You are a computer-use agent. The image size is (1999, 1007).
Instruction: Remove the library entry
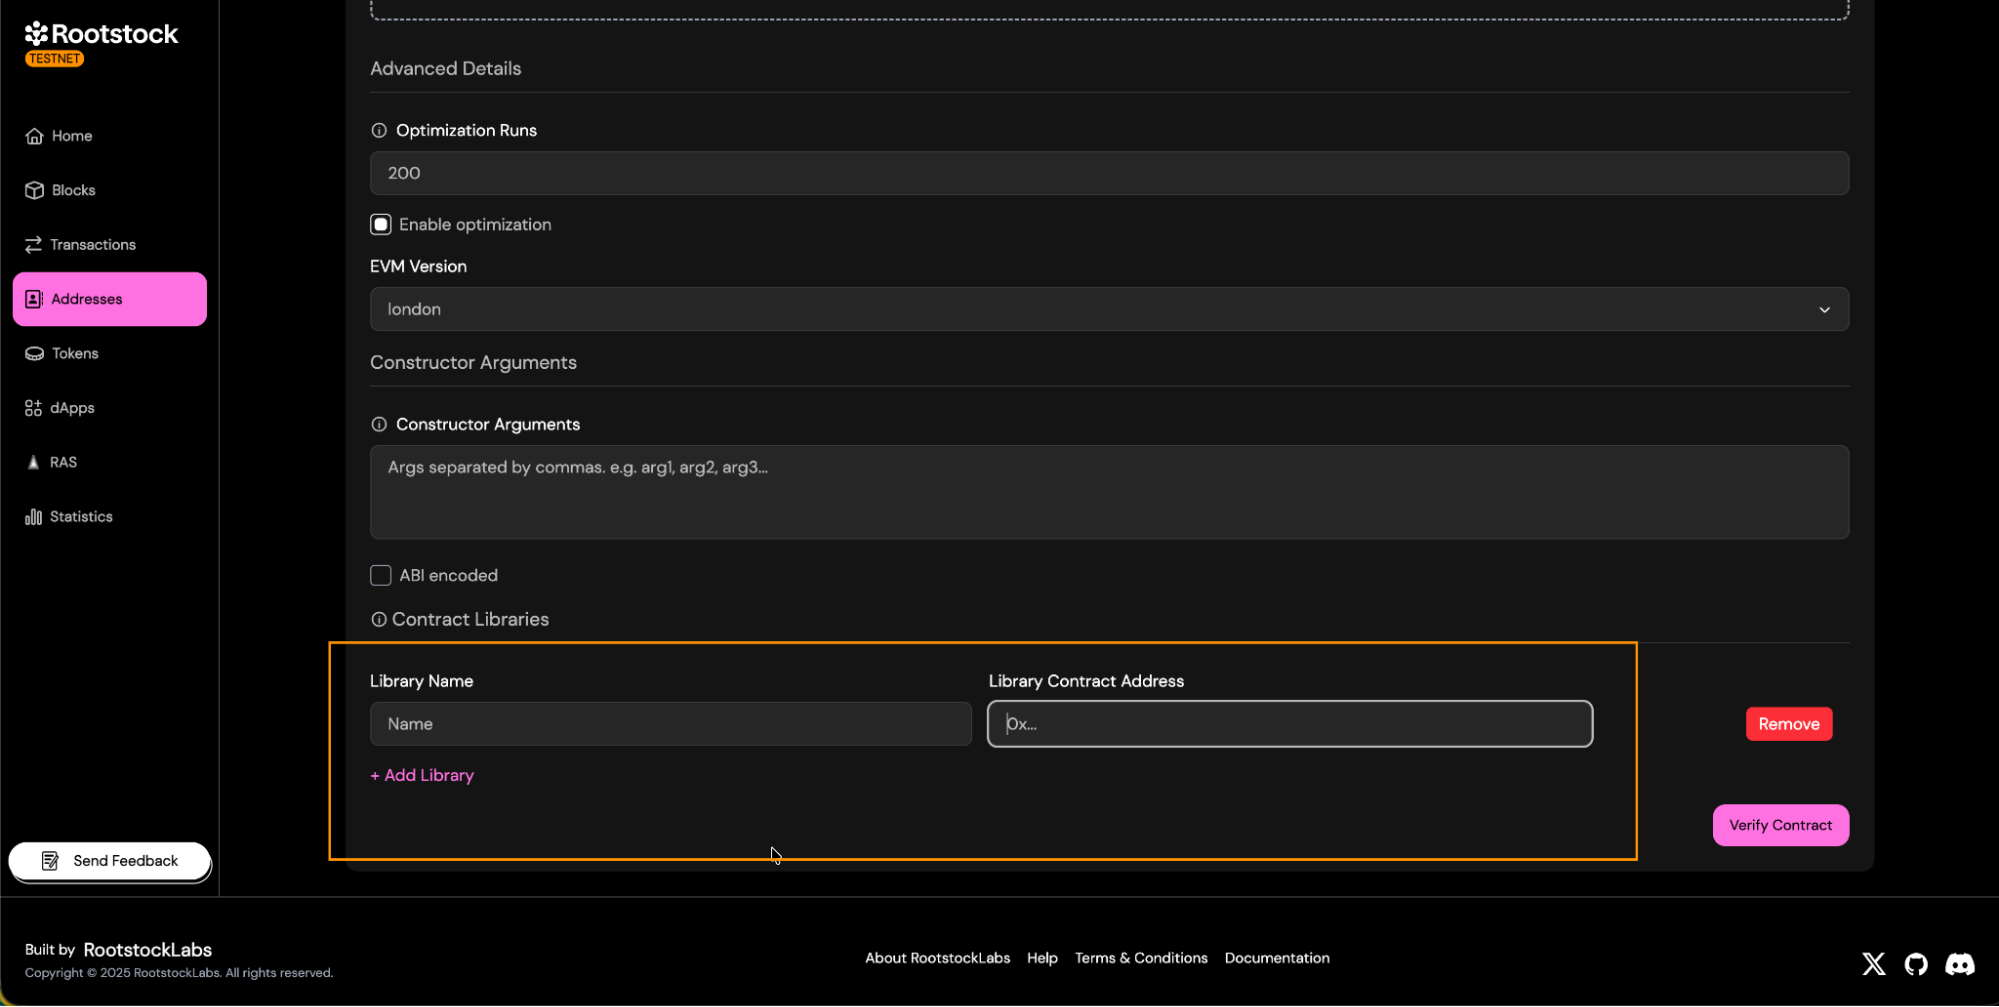[x=1788, y=724]
